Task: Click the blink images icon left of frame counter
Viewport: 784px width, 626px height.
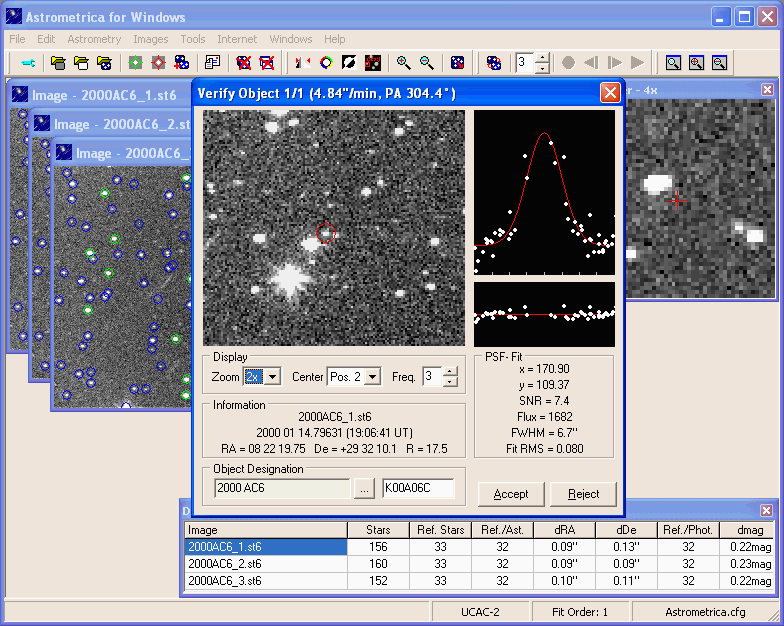Action: (x=494, y=62)
